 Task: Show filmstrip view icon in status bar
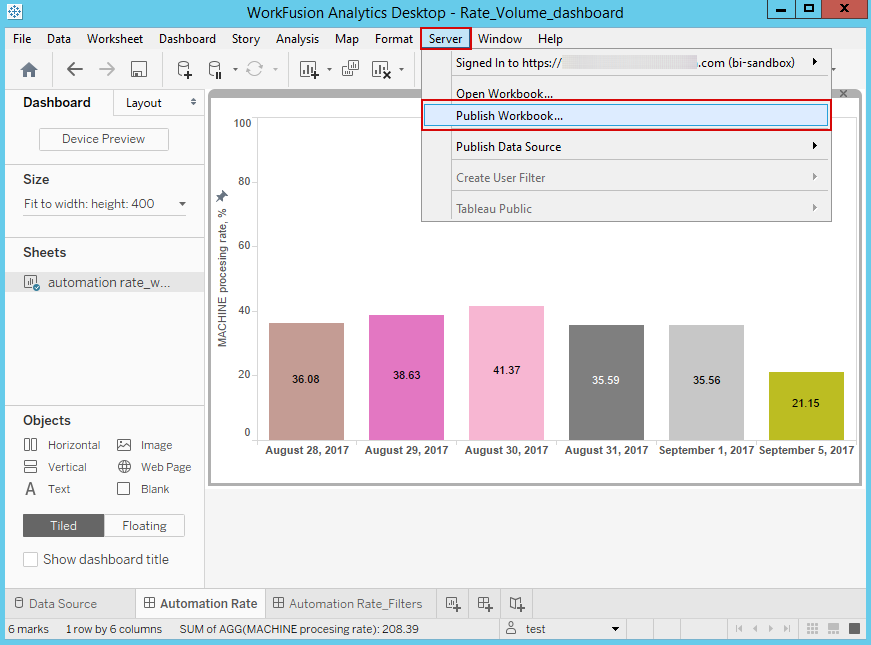833,628
